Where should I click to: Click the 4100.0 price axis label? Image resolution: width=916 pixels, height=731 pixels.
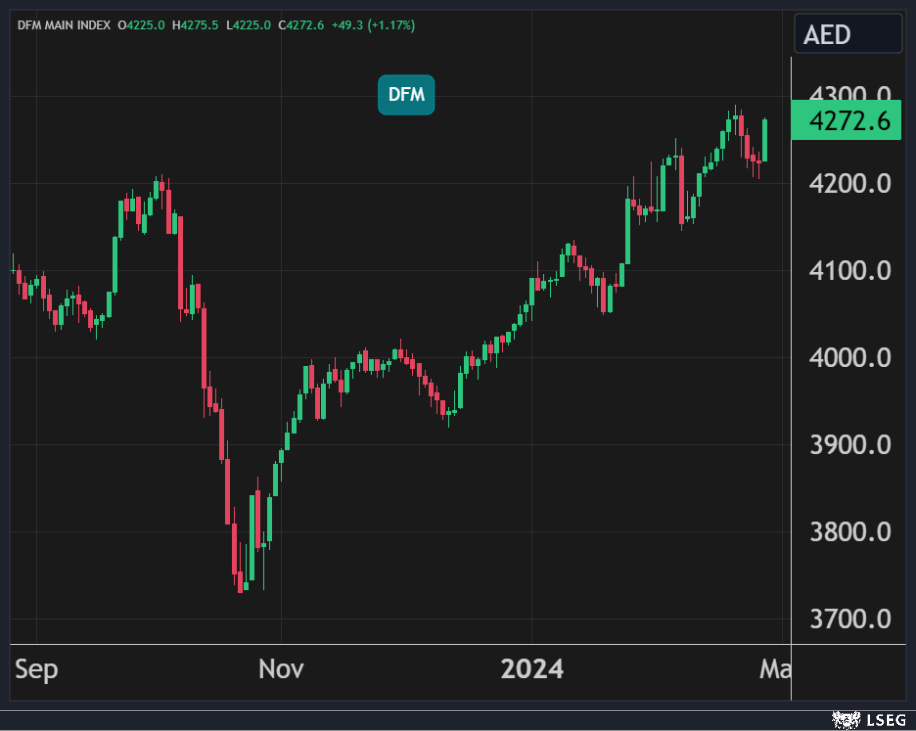pyautogui.click(x=851, y=271)
